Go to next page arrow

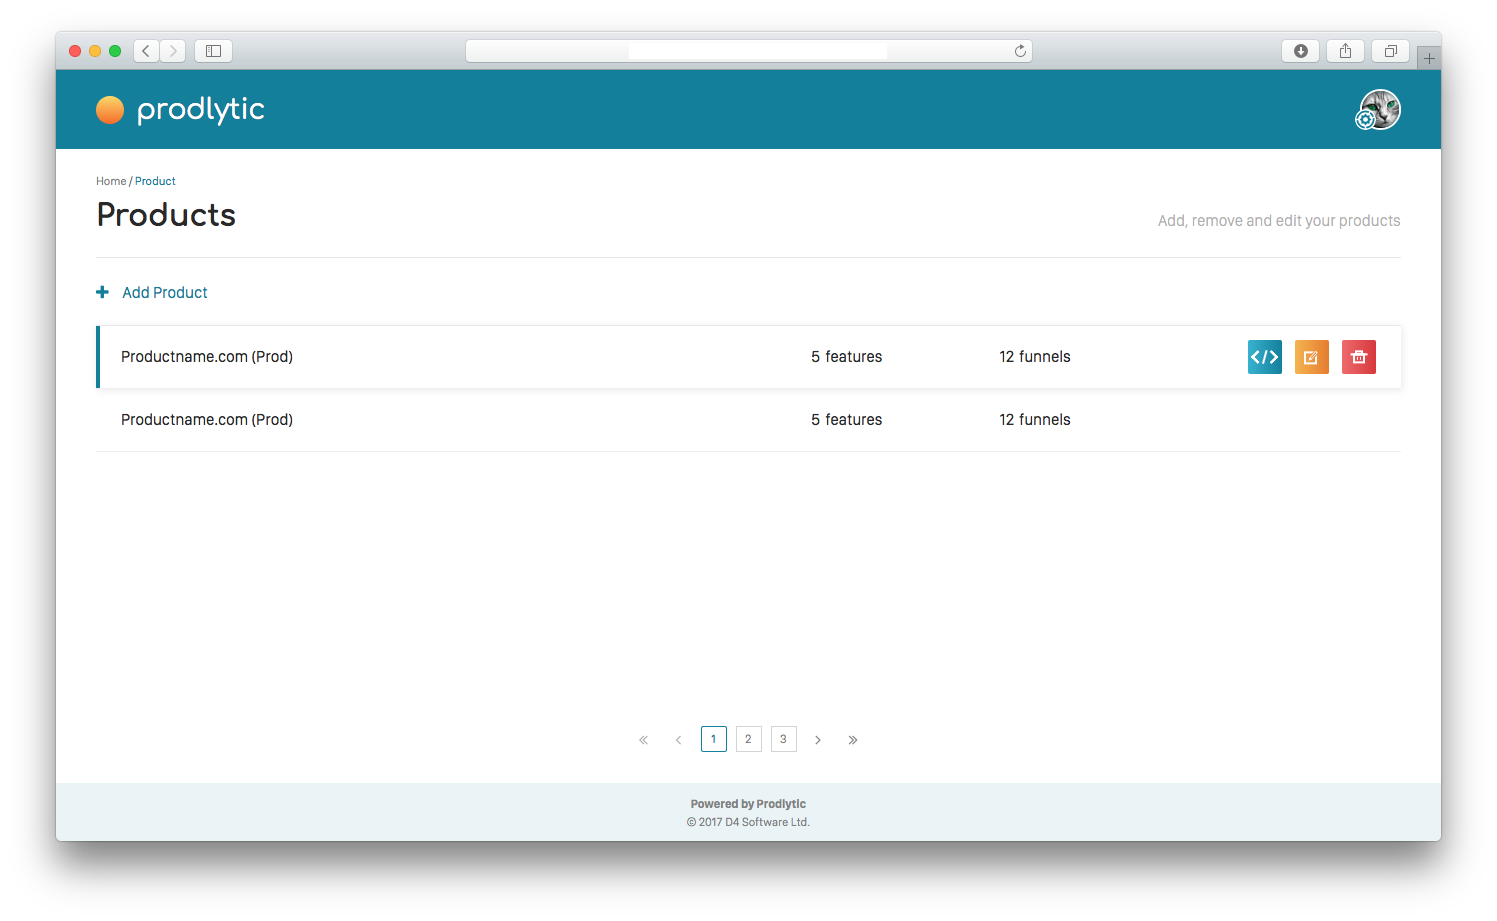tap(818, 740)
